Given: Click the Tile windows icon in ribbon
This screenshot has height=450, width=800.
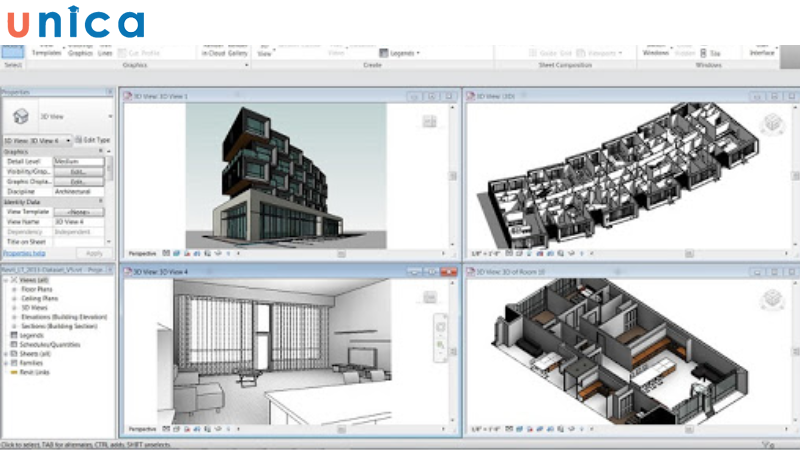Looking at the screenshot, I should tap(704, 52).
